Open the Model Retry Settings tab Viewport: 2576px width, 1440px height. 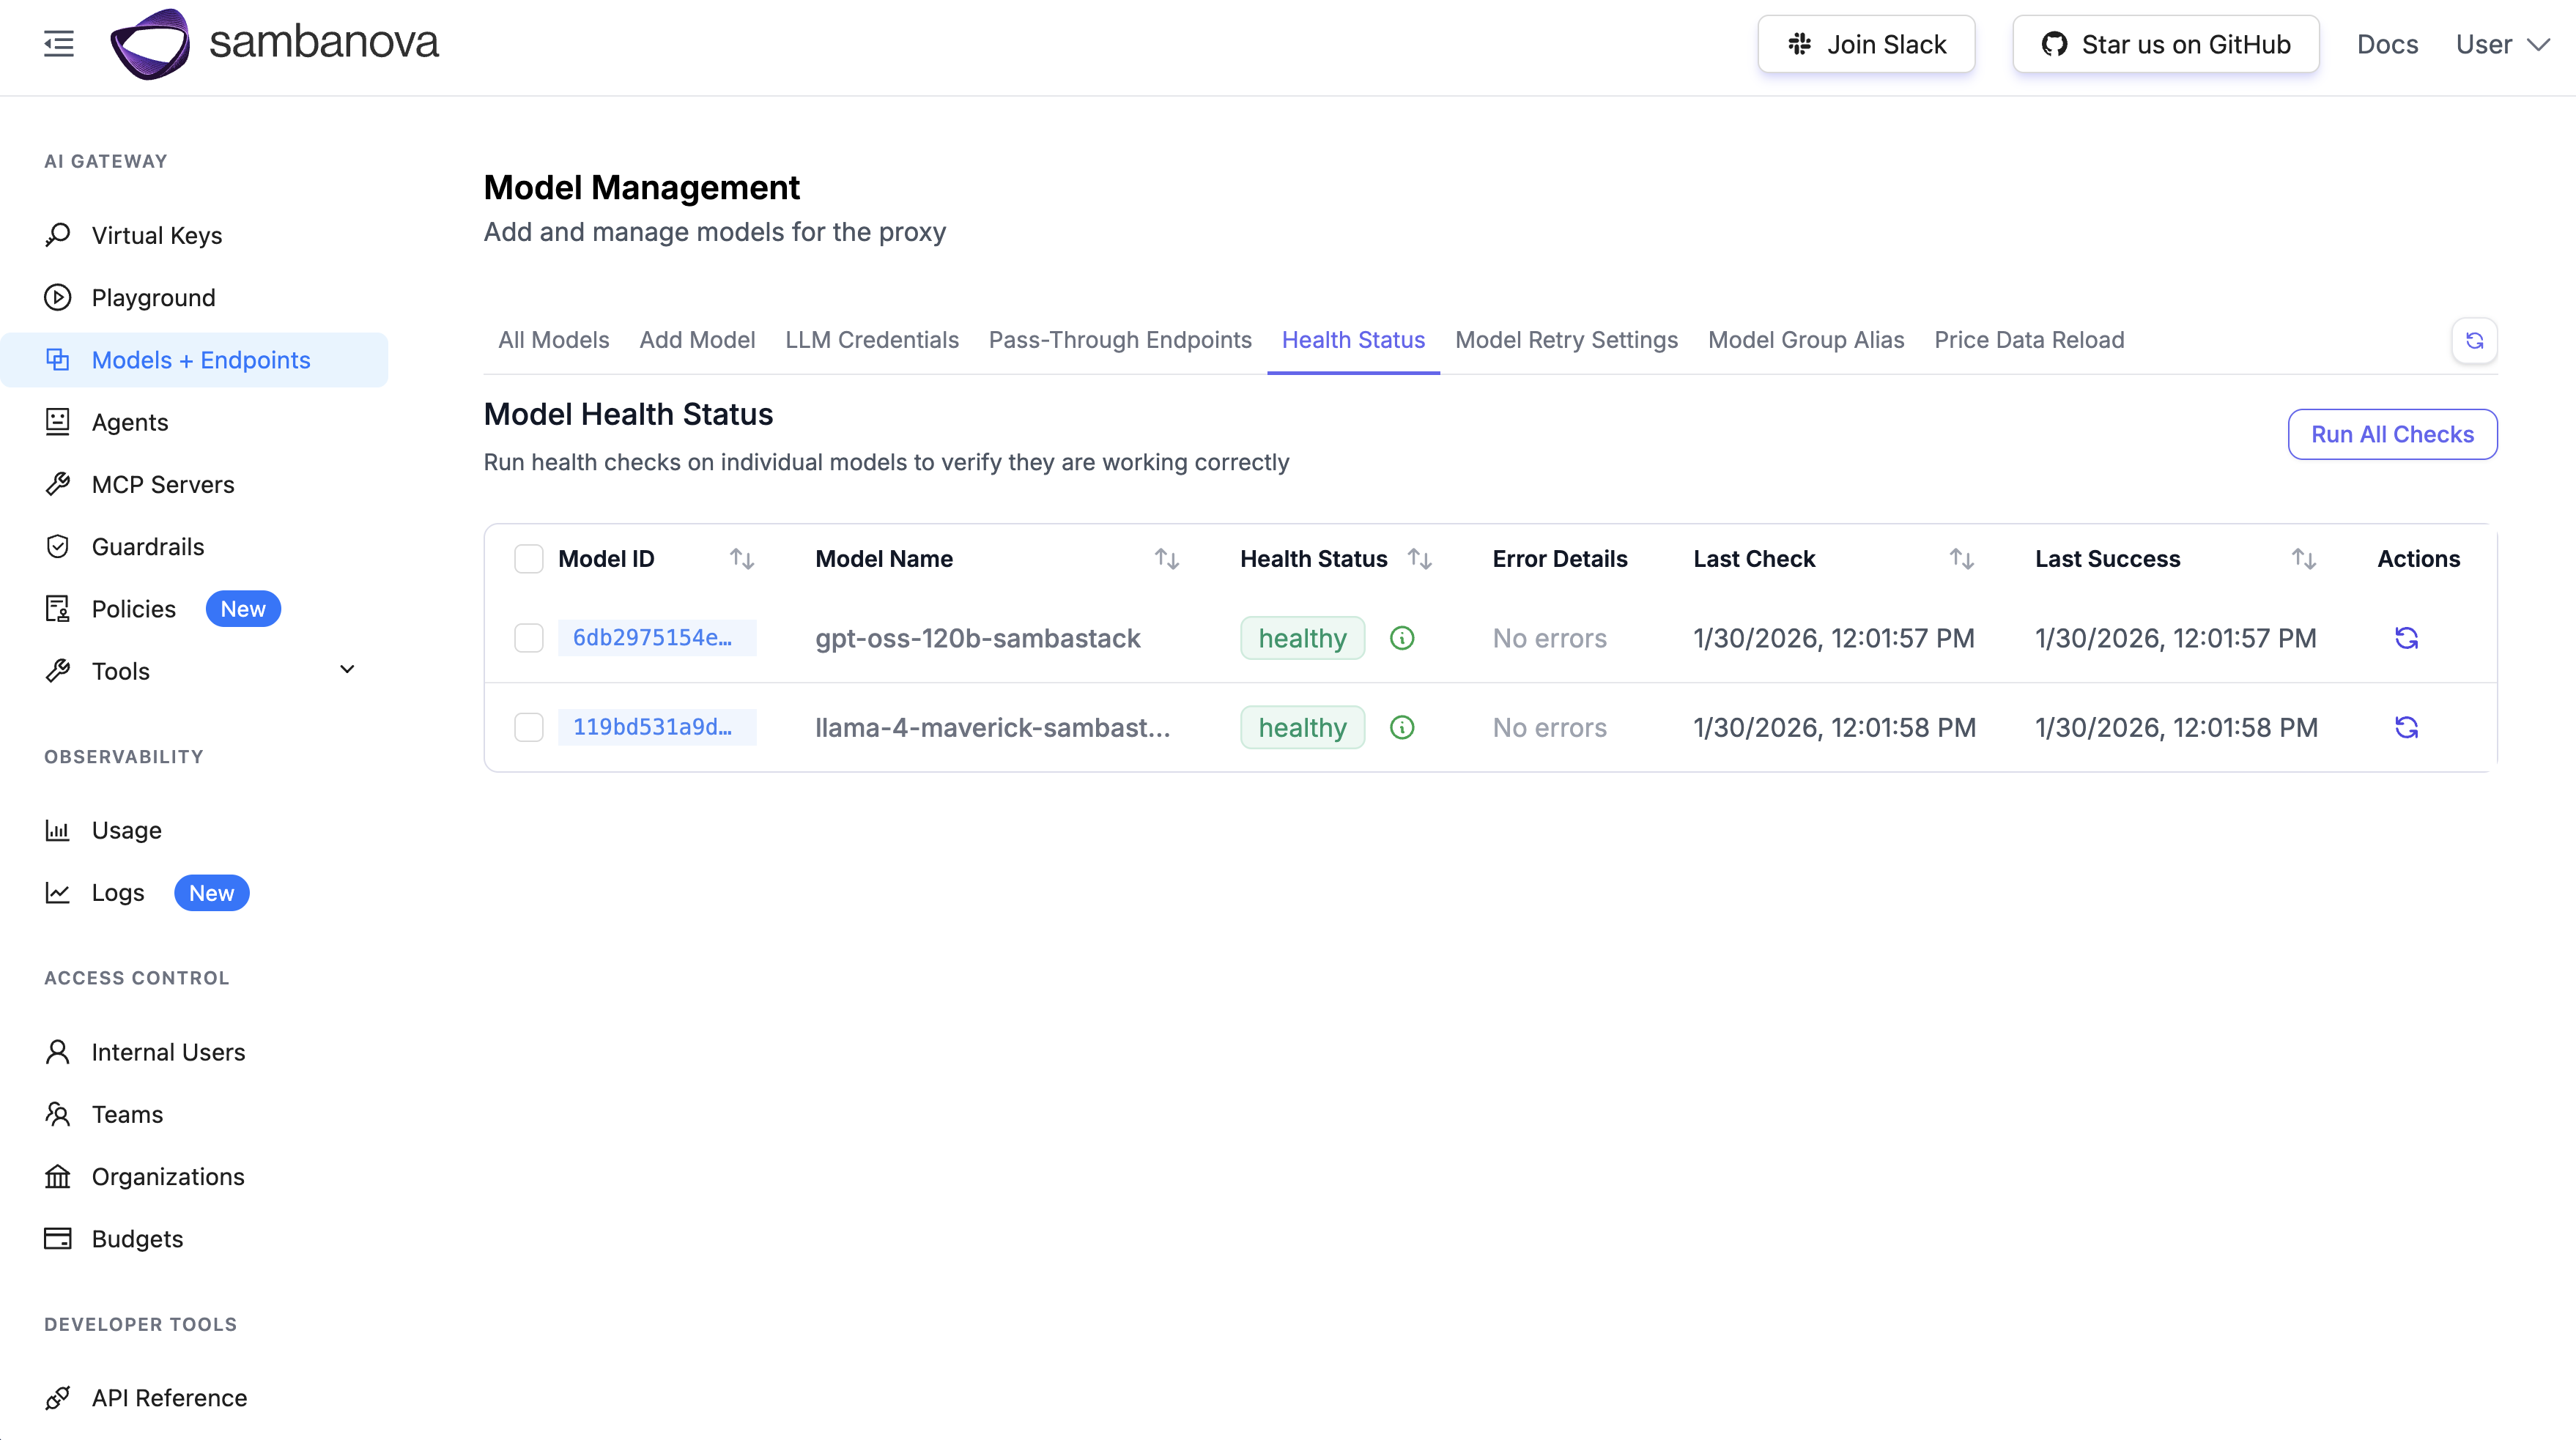pos(1566,340)
